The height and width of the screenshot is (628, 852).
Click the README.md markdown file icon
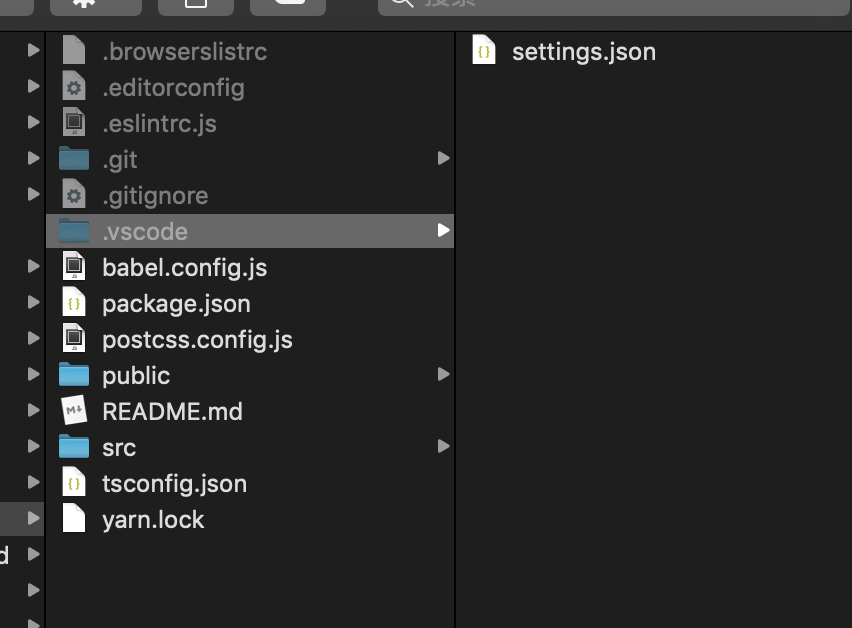click(x=74, y=412)
